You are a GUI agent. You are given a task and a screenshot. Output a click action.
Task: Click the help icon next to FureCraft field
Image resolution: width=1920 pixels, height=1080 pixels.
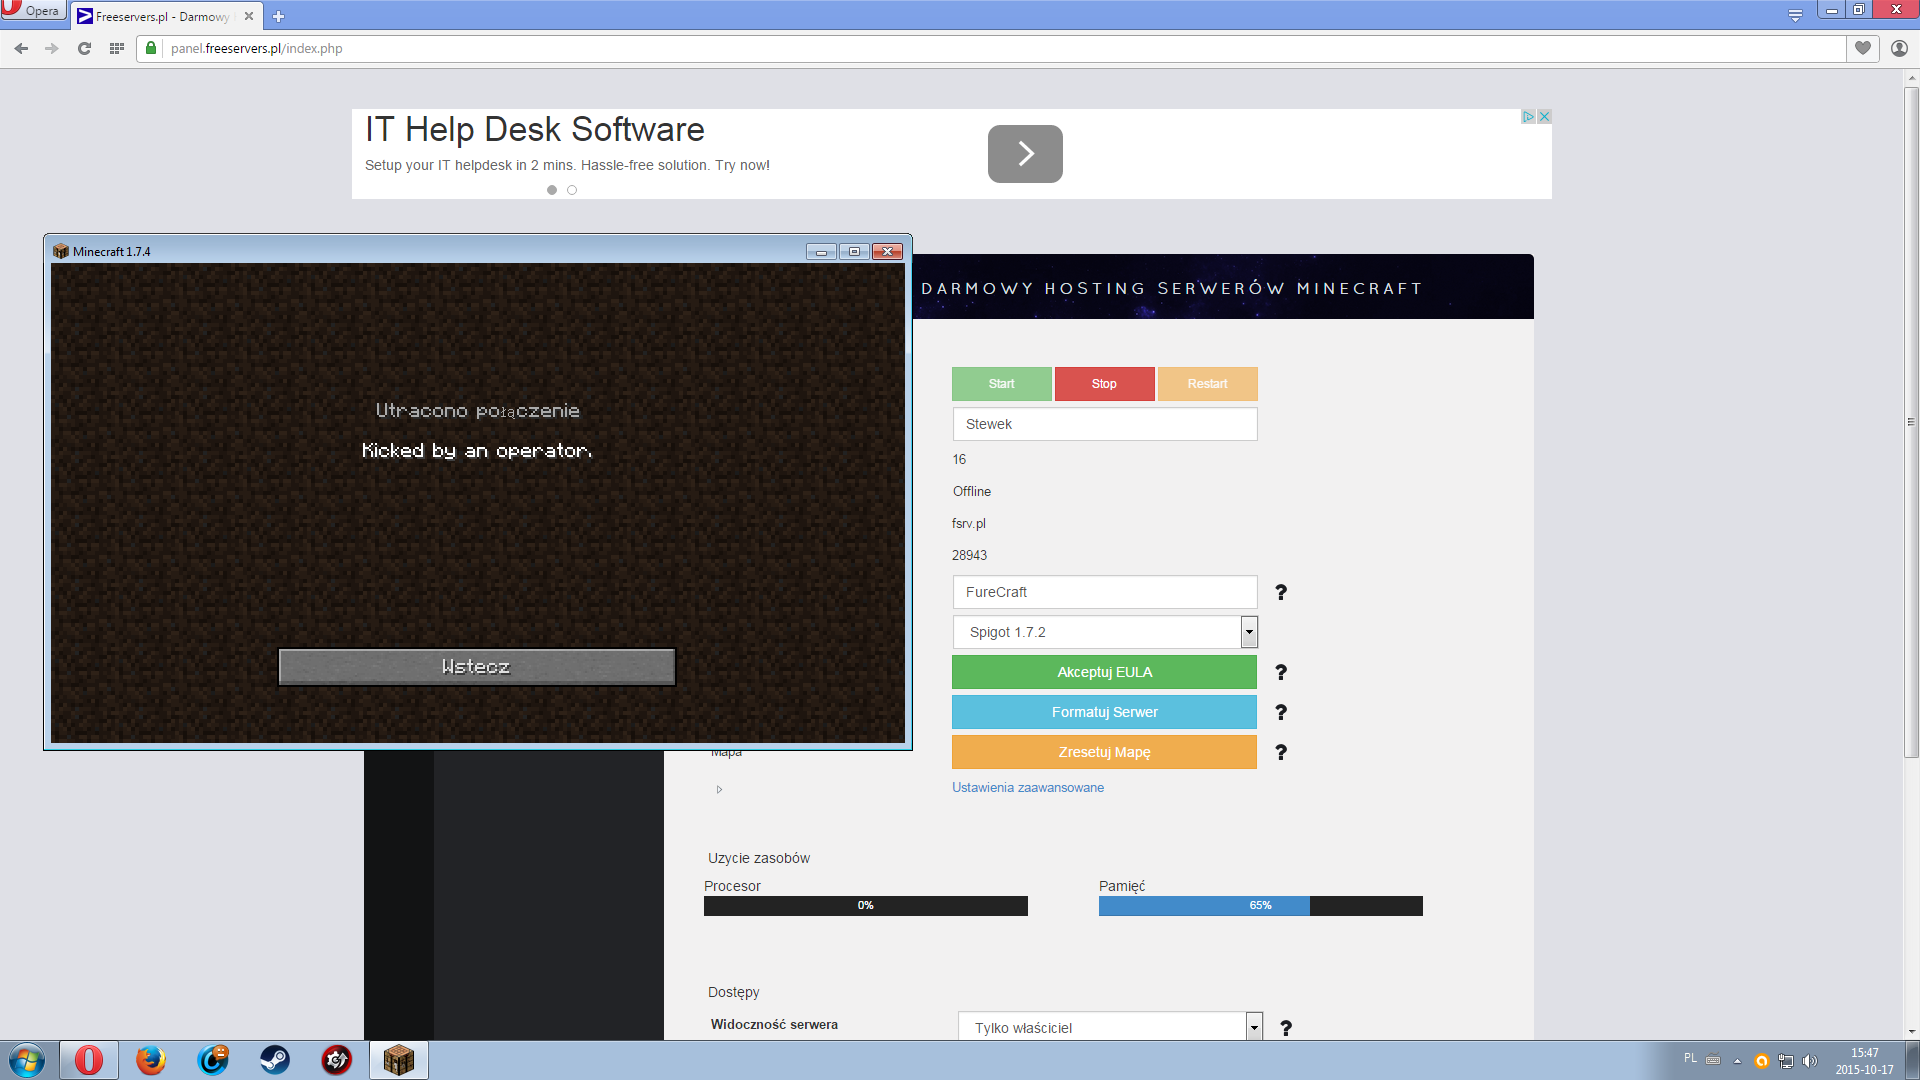(1281, 592)
